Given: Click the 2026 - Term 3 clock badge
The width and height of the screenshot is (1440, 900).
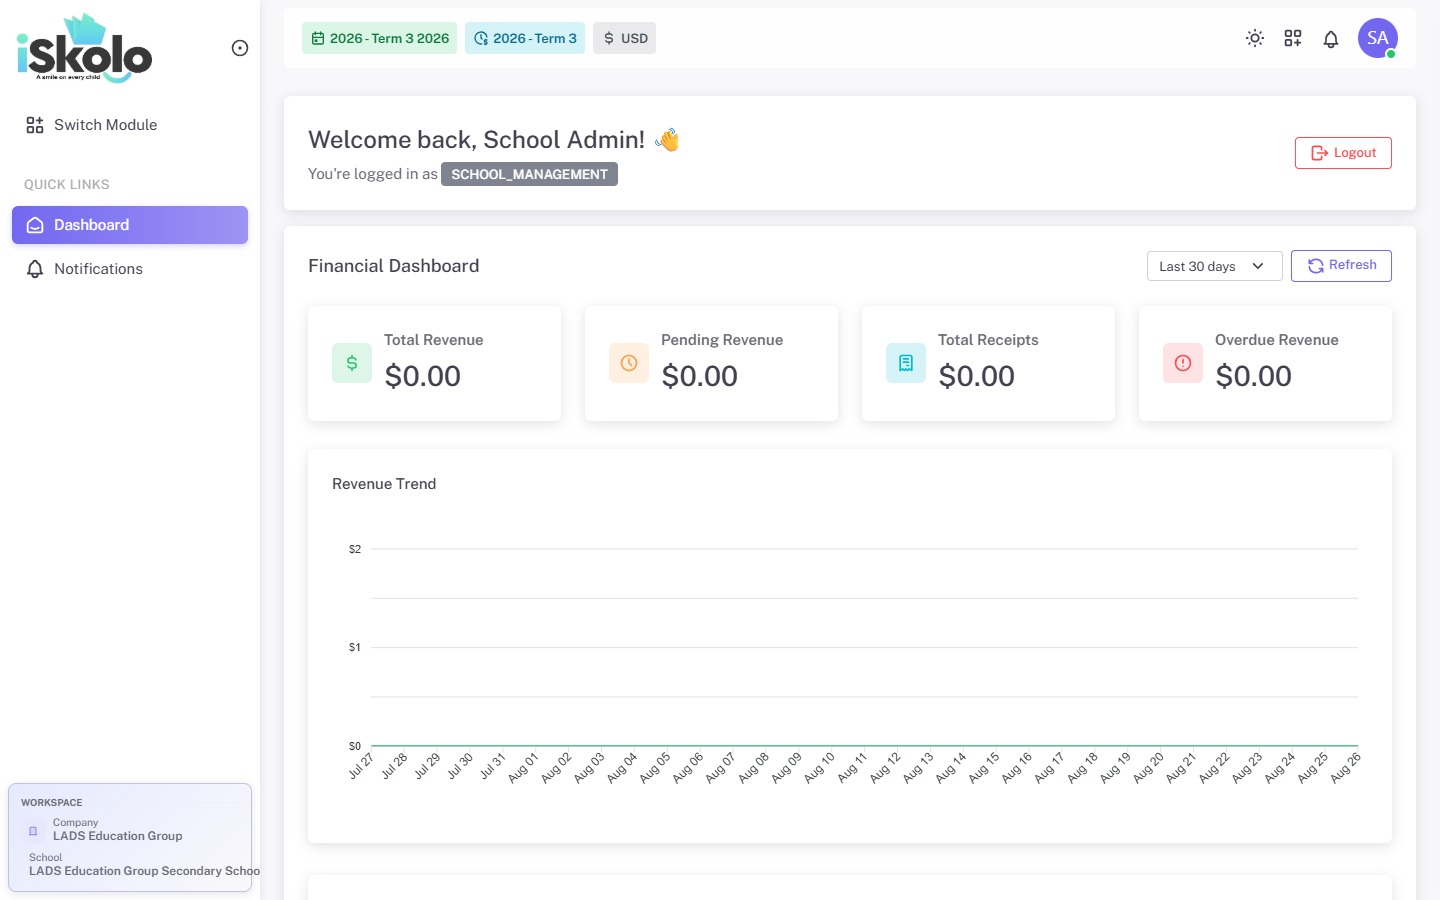Looking at the screenshot, I should coord(525,38).
